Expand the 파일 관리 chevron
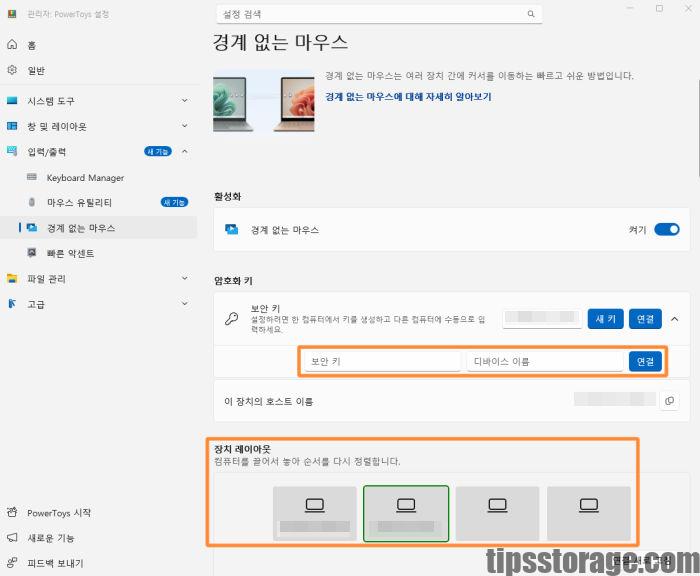Image resolution: width=700 pixels, height=576 pixels. tap(185, 278)
